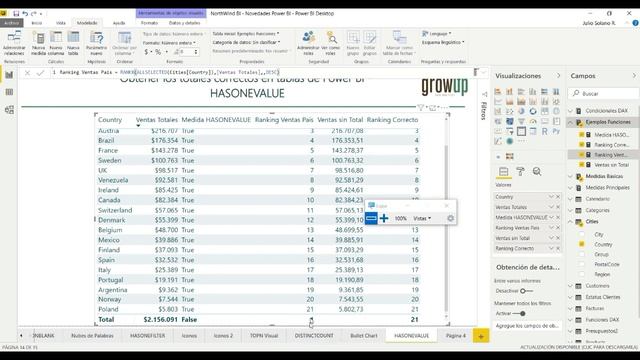640x360 pixels.
Task: Open Lenguaje dropdown
Action: coord(437,33)
